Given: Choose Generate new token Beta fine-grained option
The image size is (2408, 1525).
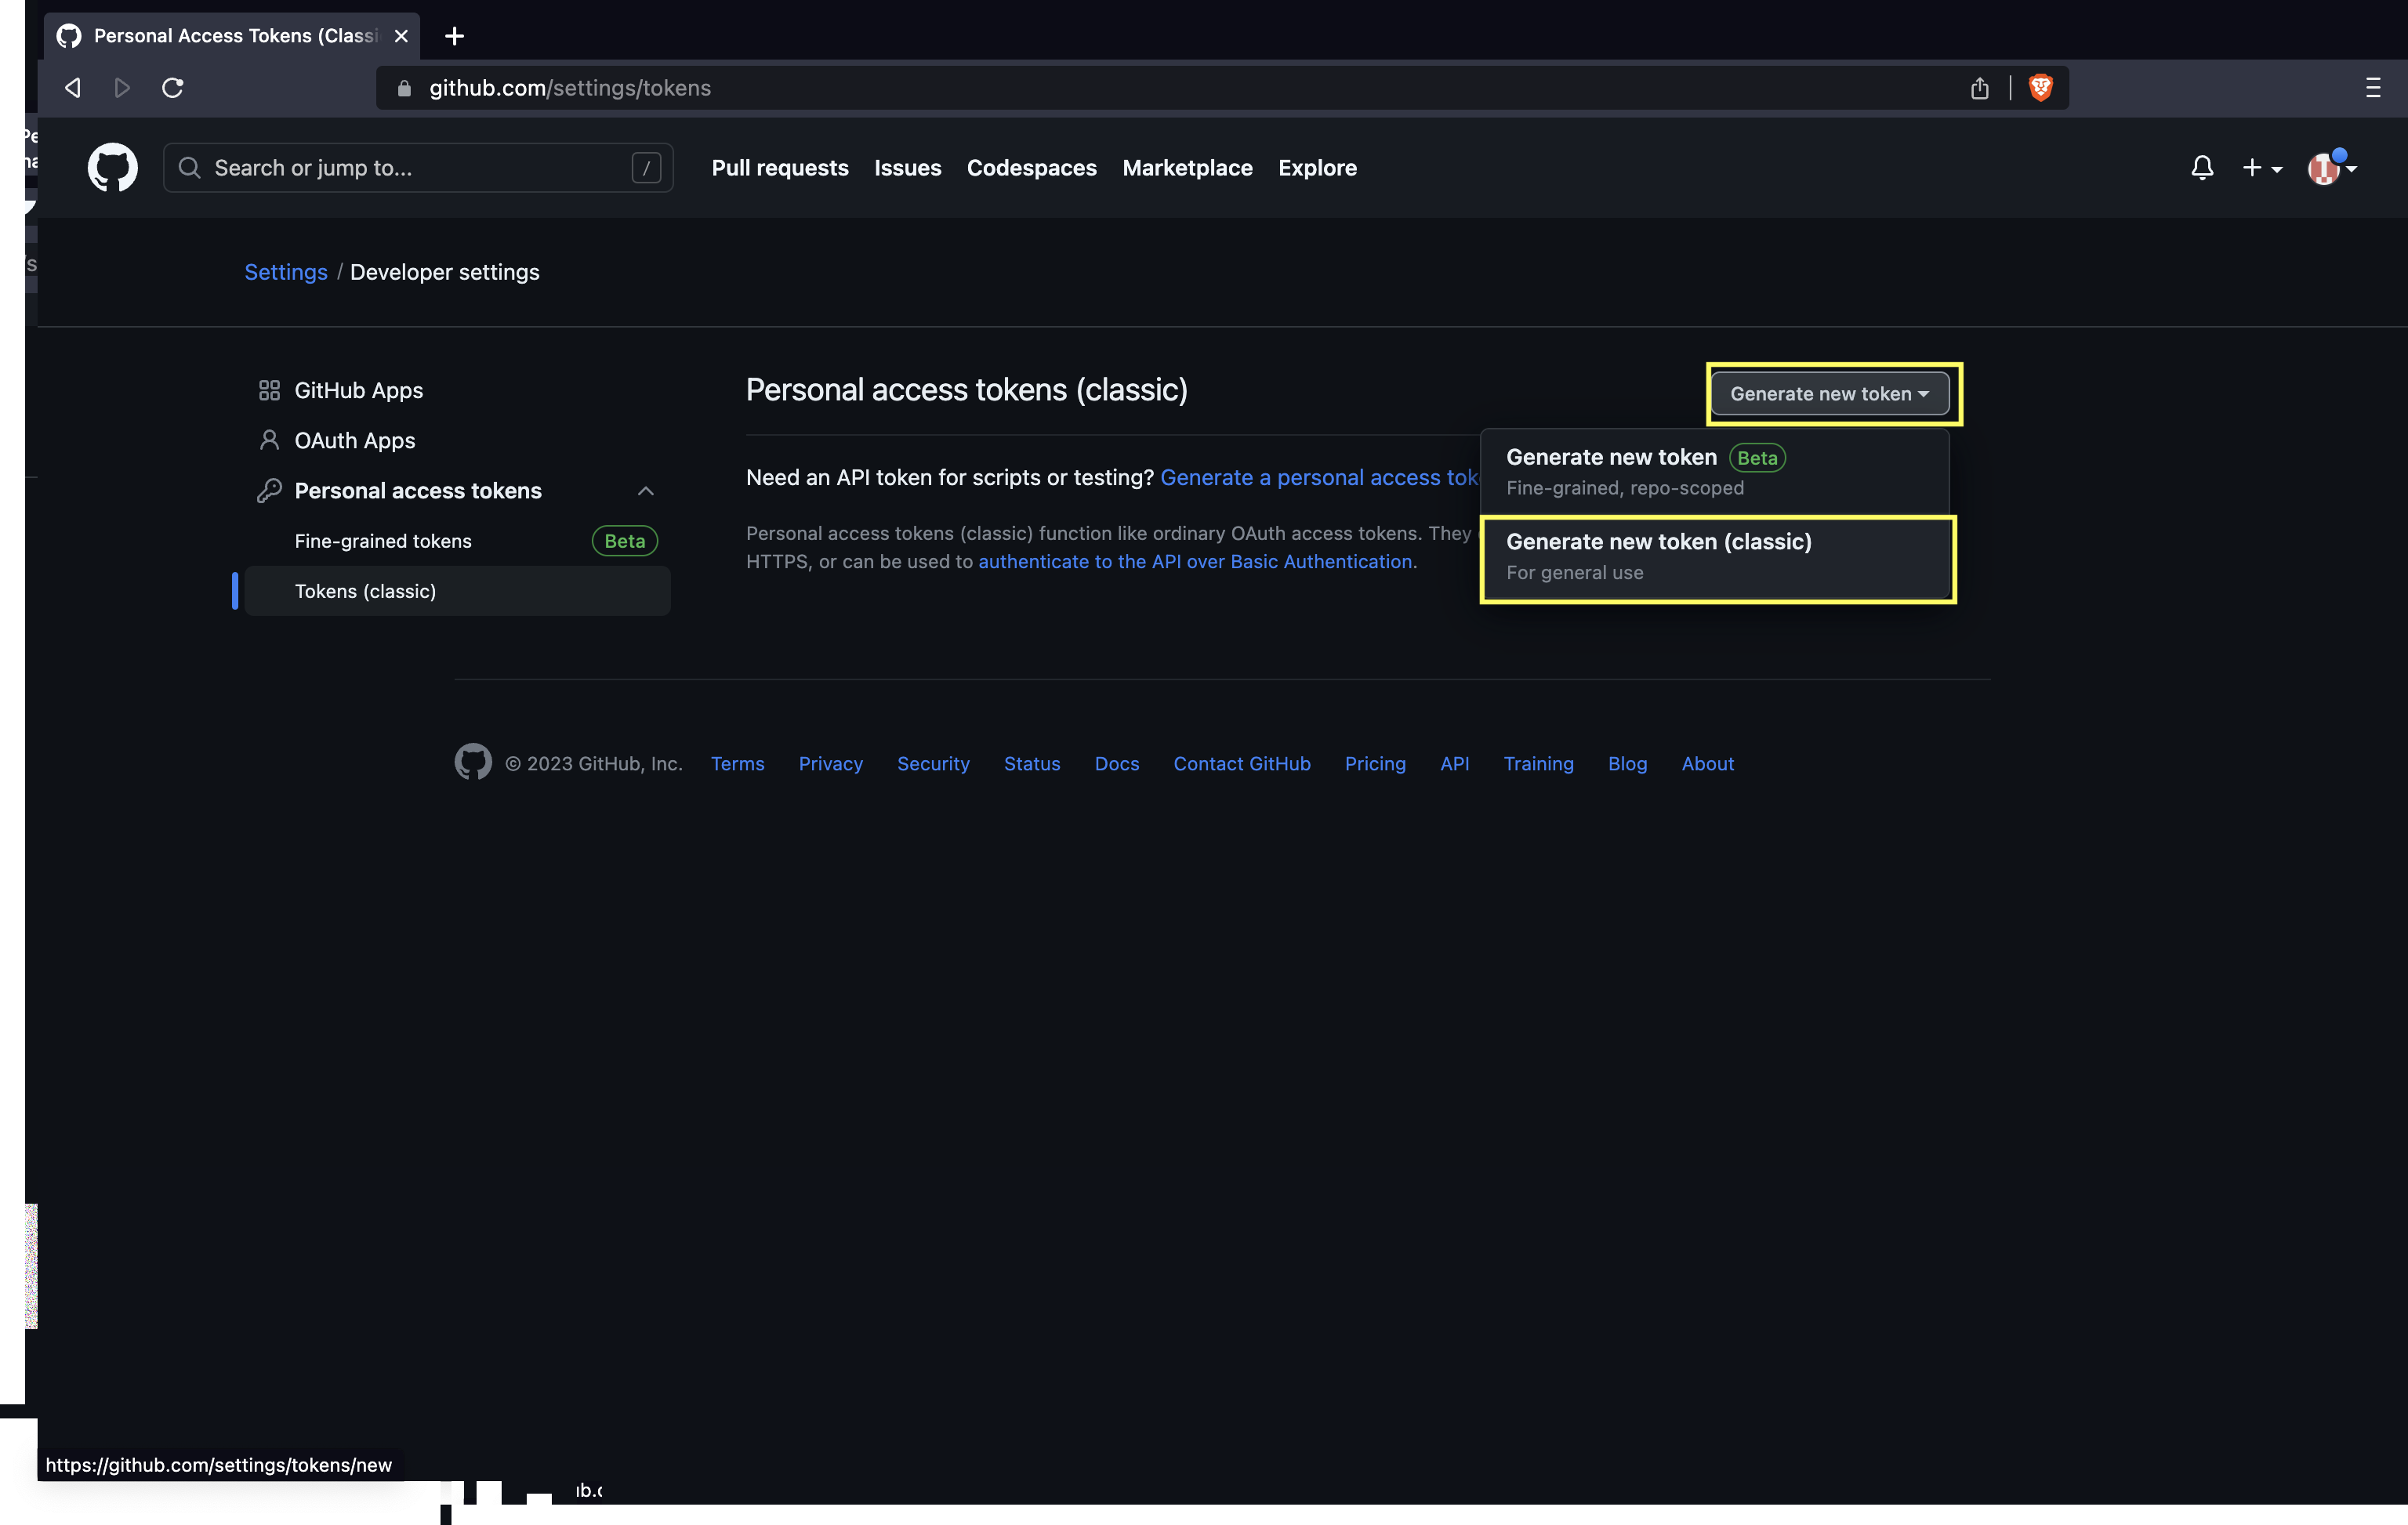Looking at the screenshot, I should pos(1715,471).
